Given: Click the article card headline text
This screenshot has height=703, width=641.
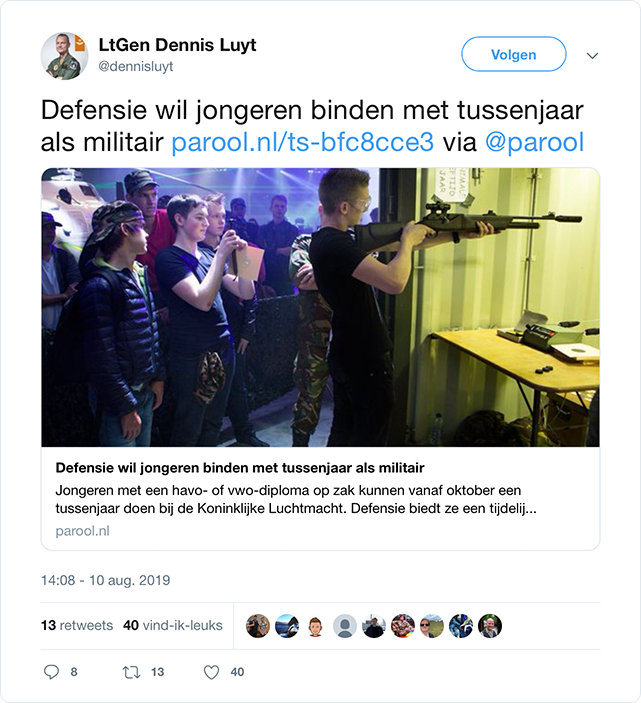Looking at the screenshot, I should (240, 468).
